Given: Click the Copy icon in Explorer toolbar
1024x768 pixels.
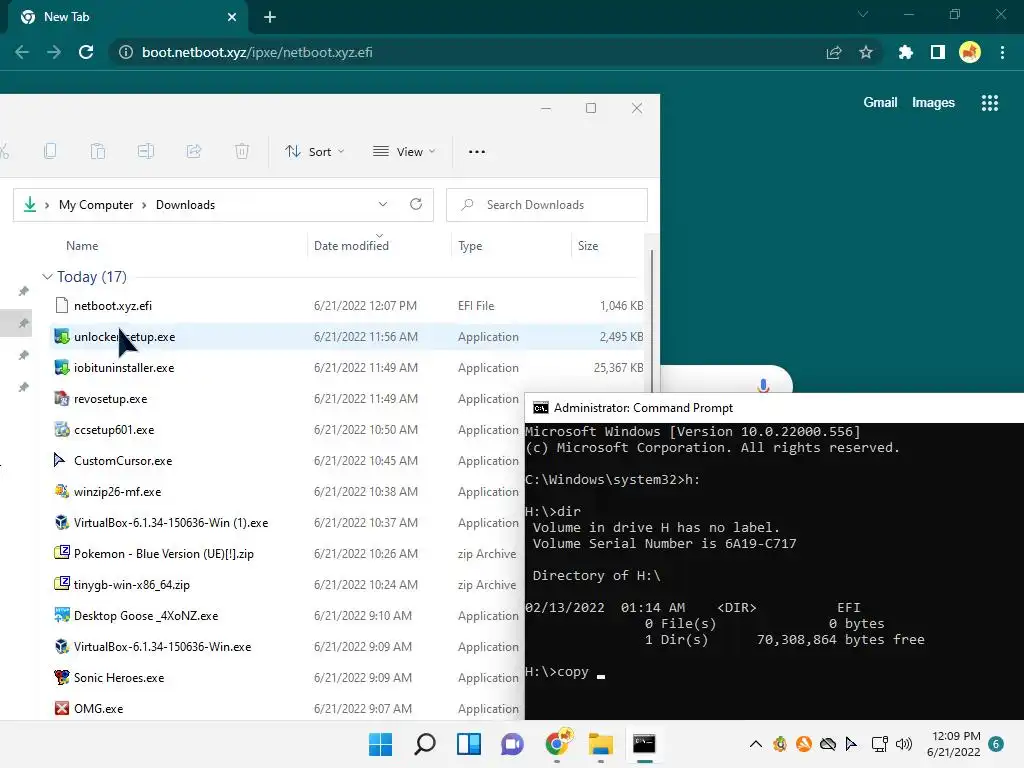Looking at the screenshot, I should pyautogui.click(x=50, y=152).
